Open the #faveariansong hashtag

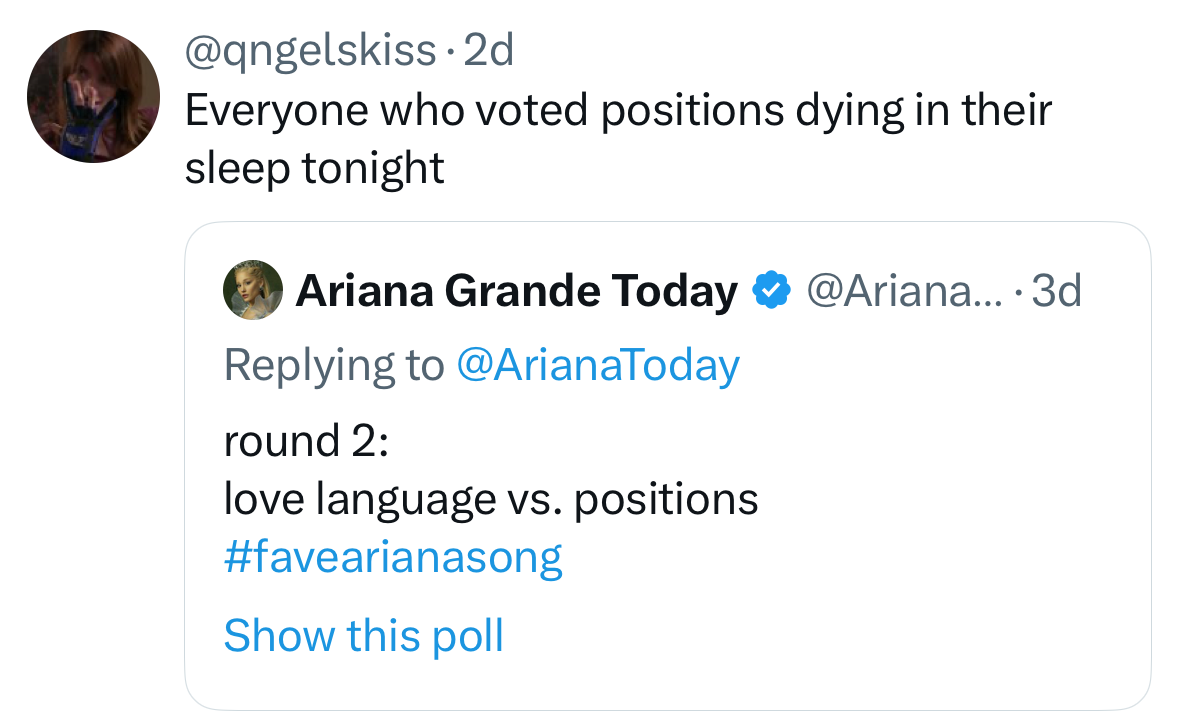pos(393,557)
